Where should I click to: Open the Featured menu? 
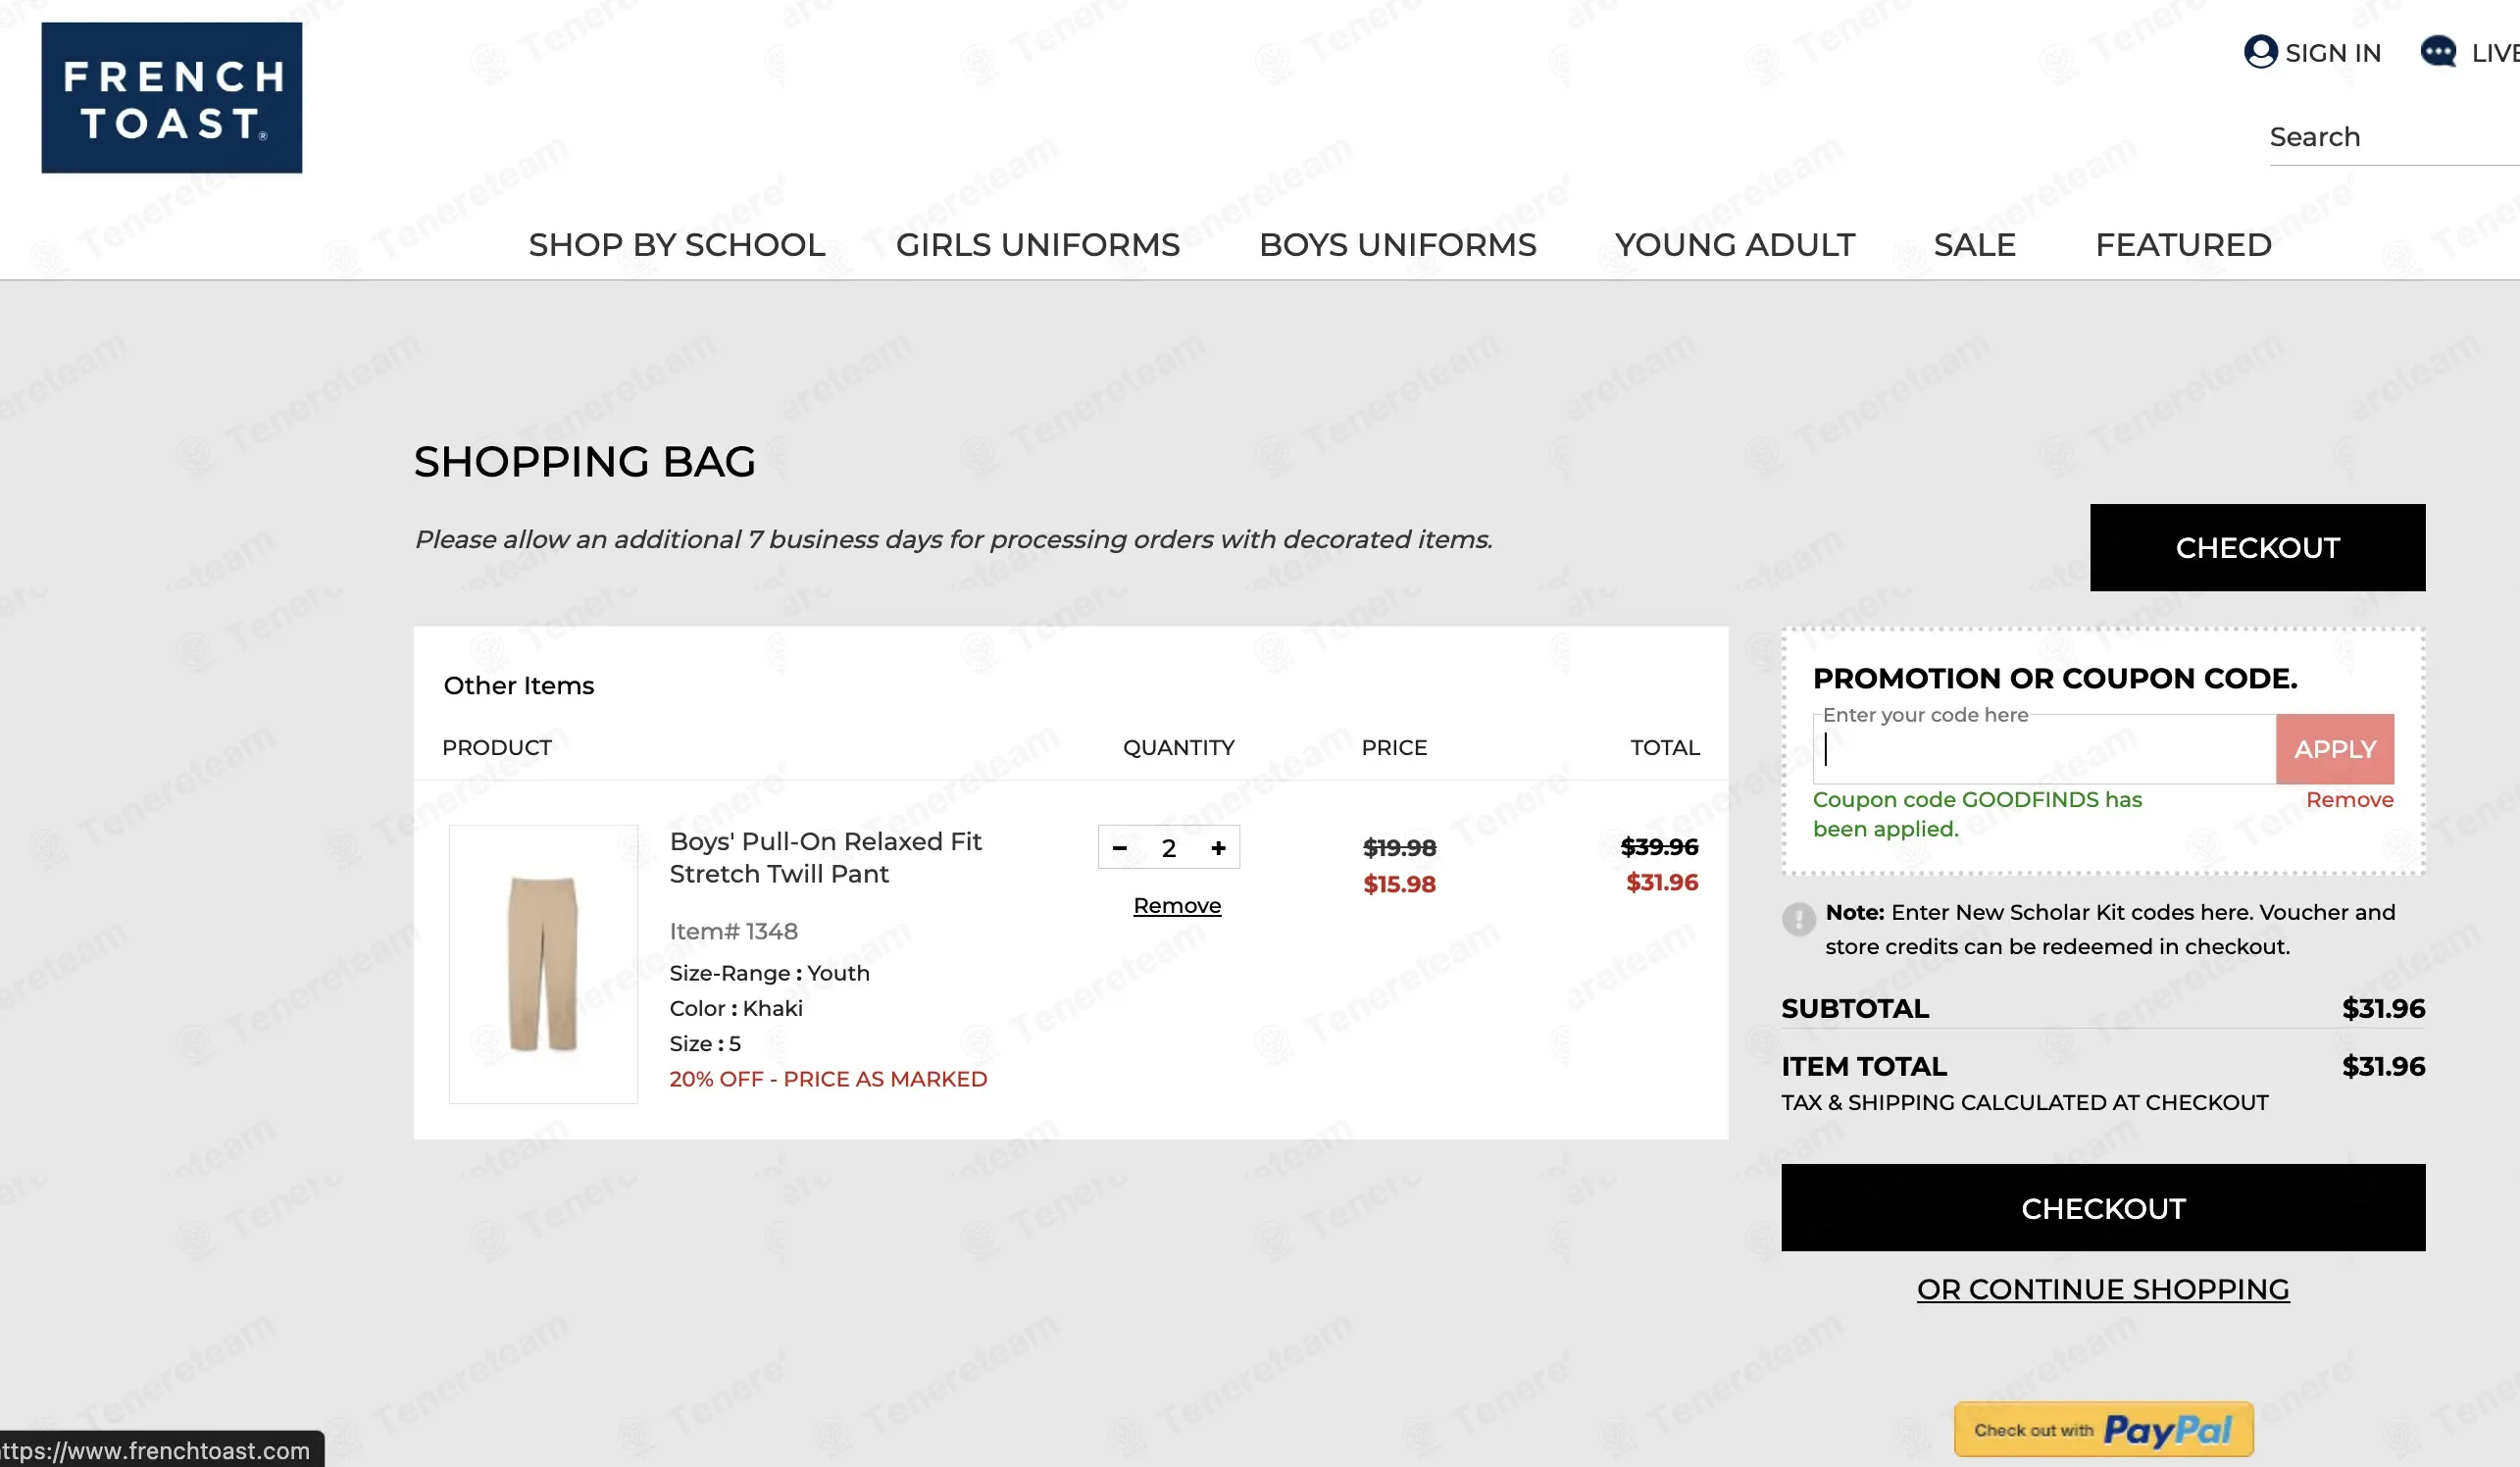tap(2183, 244)
